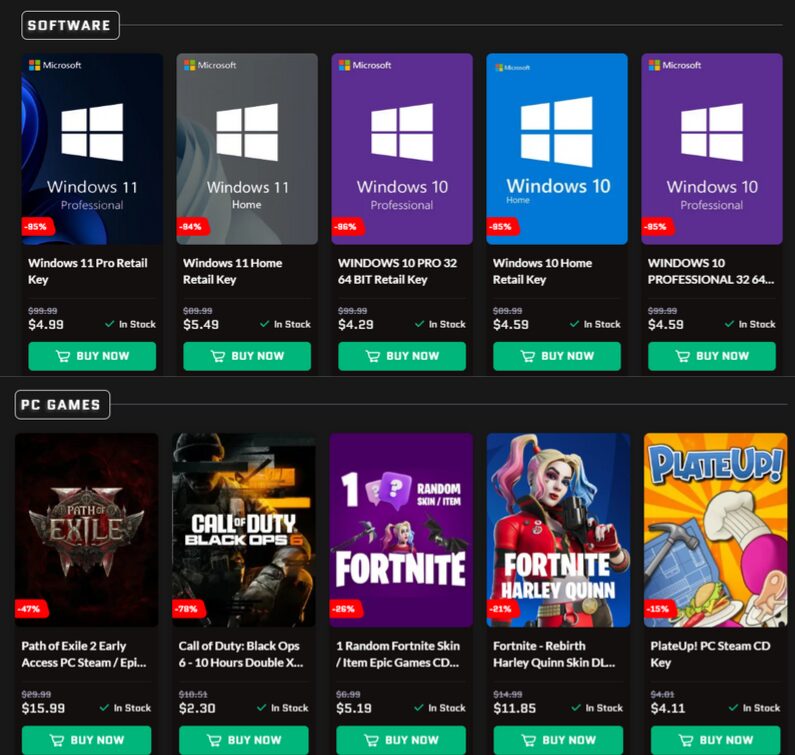Screen dimensions: 795x755
Task: Open the Windows 11 Home Retail Key title link
Action: pyautogui.click(x=232, y=271)
